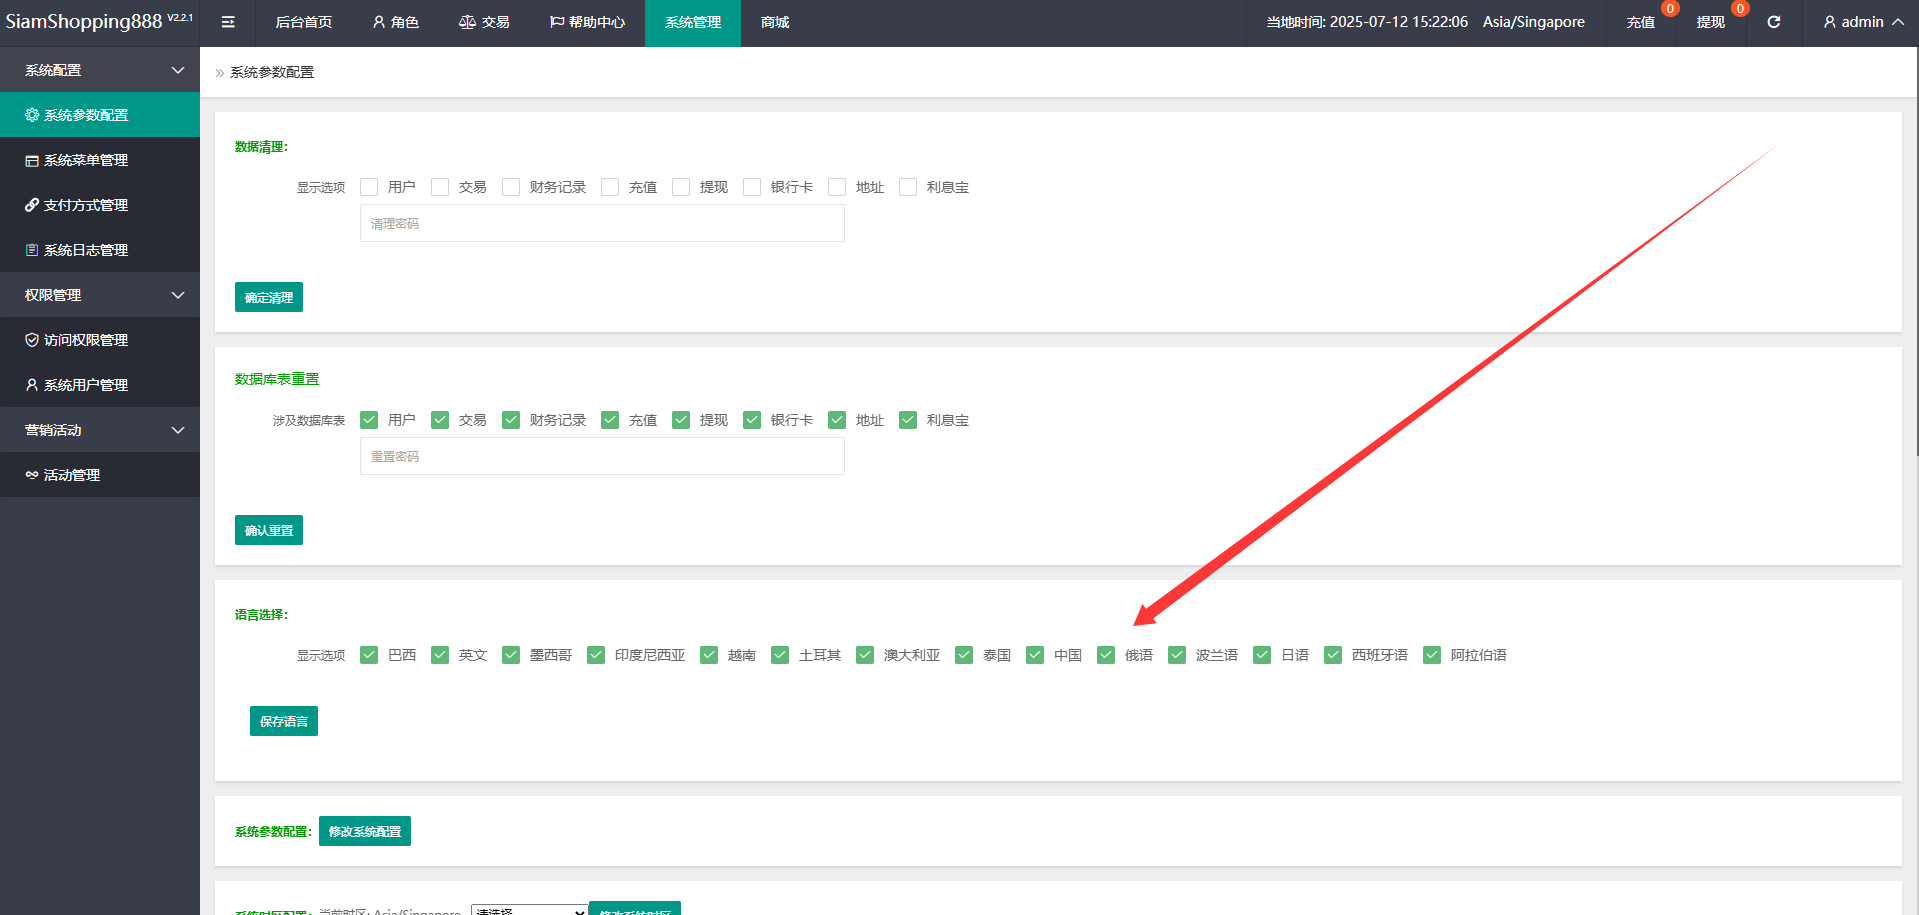Image resolution: width=1919 pixels, height=915 pixels.
Task: Open the 提现 withdrawal notification
Action: tap(1710, 22)
